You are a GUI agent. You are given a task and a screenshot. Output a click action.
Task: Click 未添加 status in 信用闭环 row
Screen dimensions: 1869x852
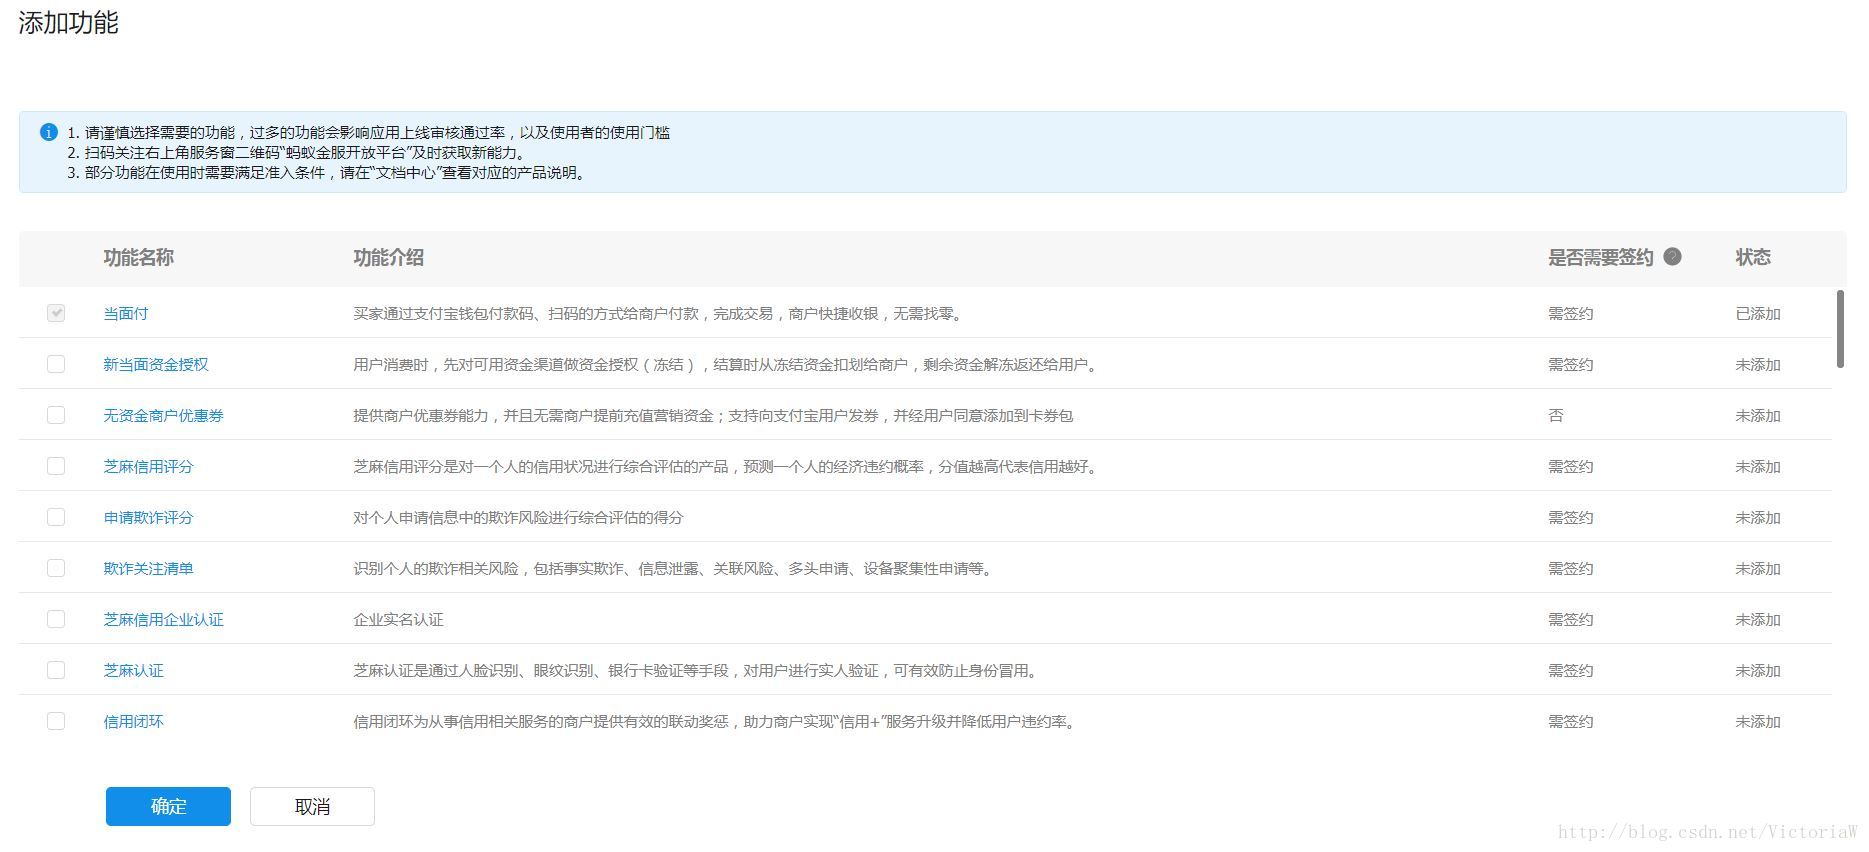click(1758, 721)
